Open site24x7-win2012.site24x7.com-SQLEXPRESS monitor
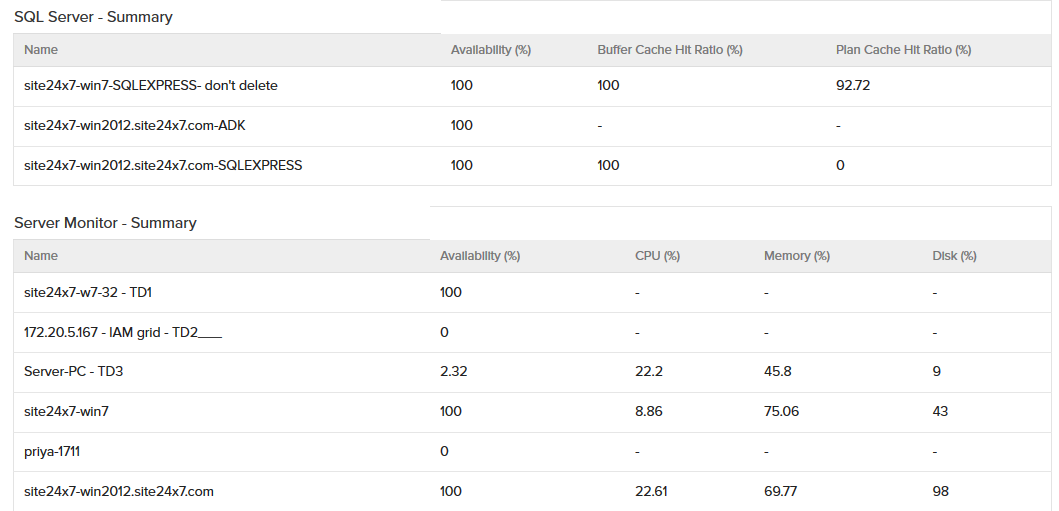This screenshot has width=1059, height=511. click(163, 165)
